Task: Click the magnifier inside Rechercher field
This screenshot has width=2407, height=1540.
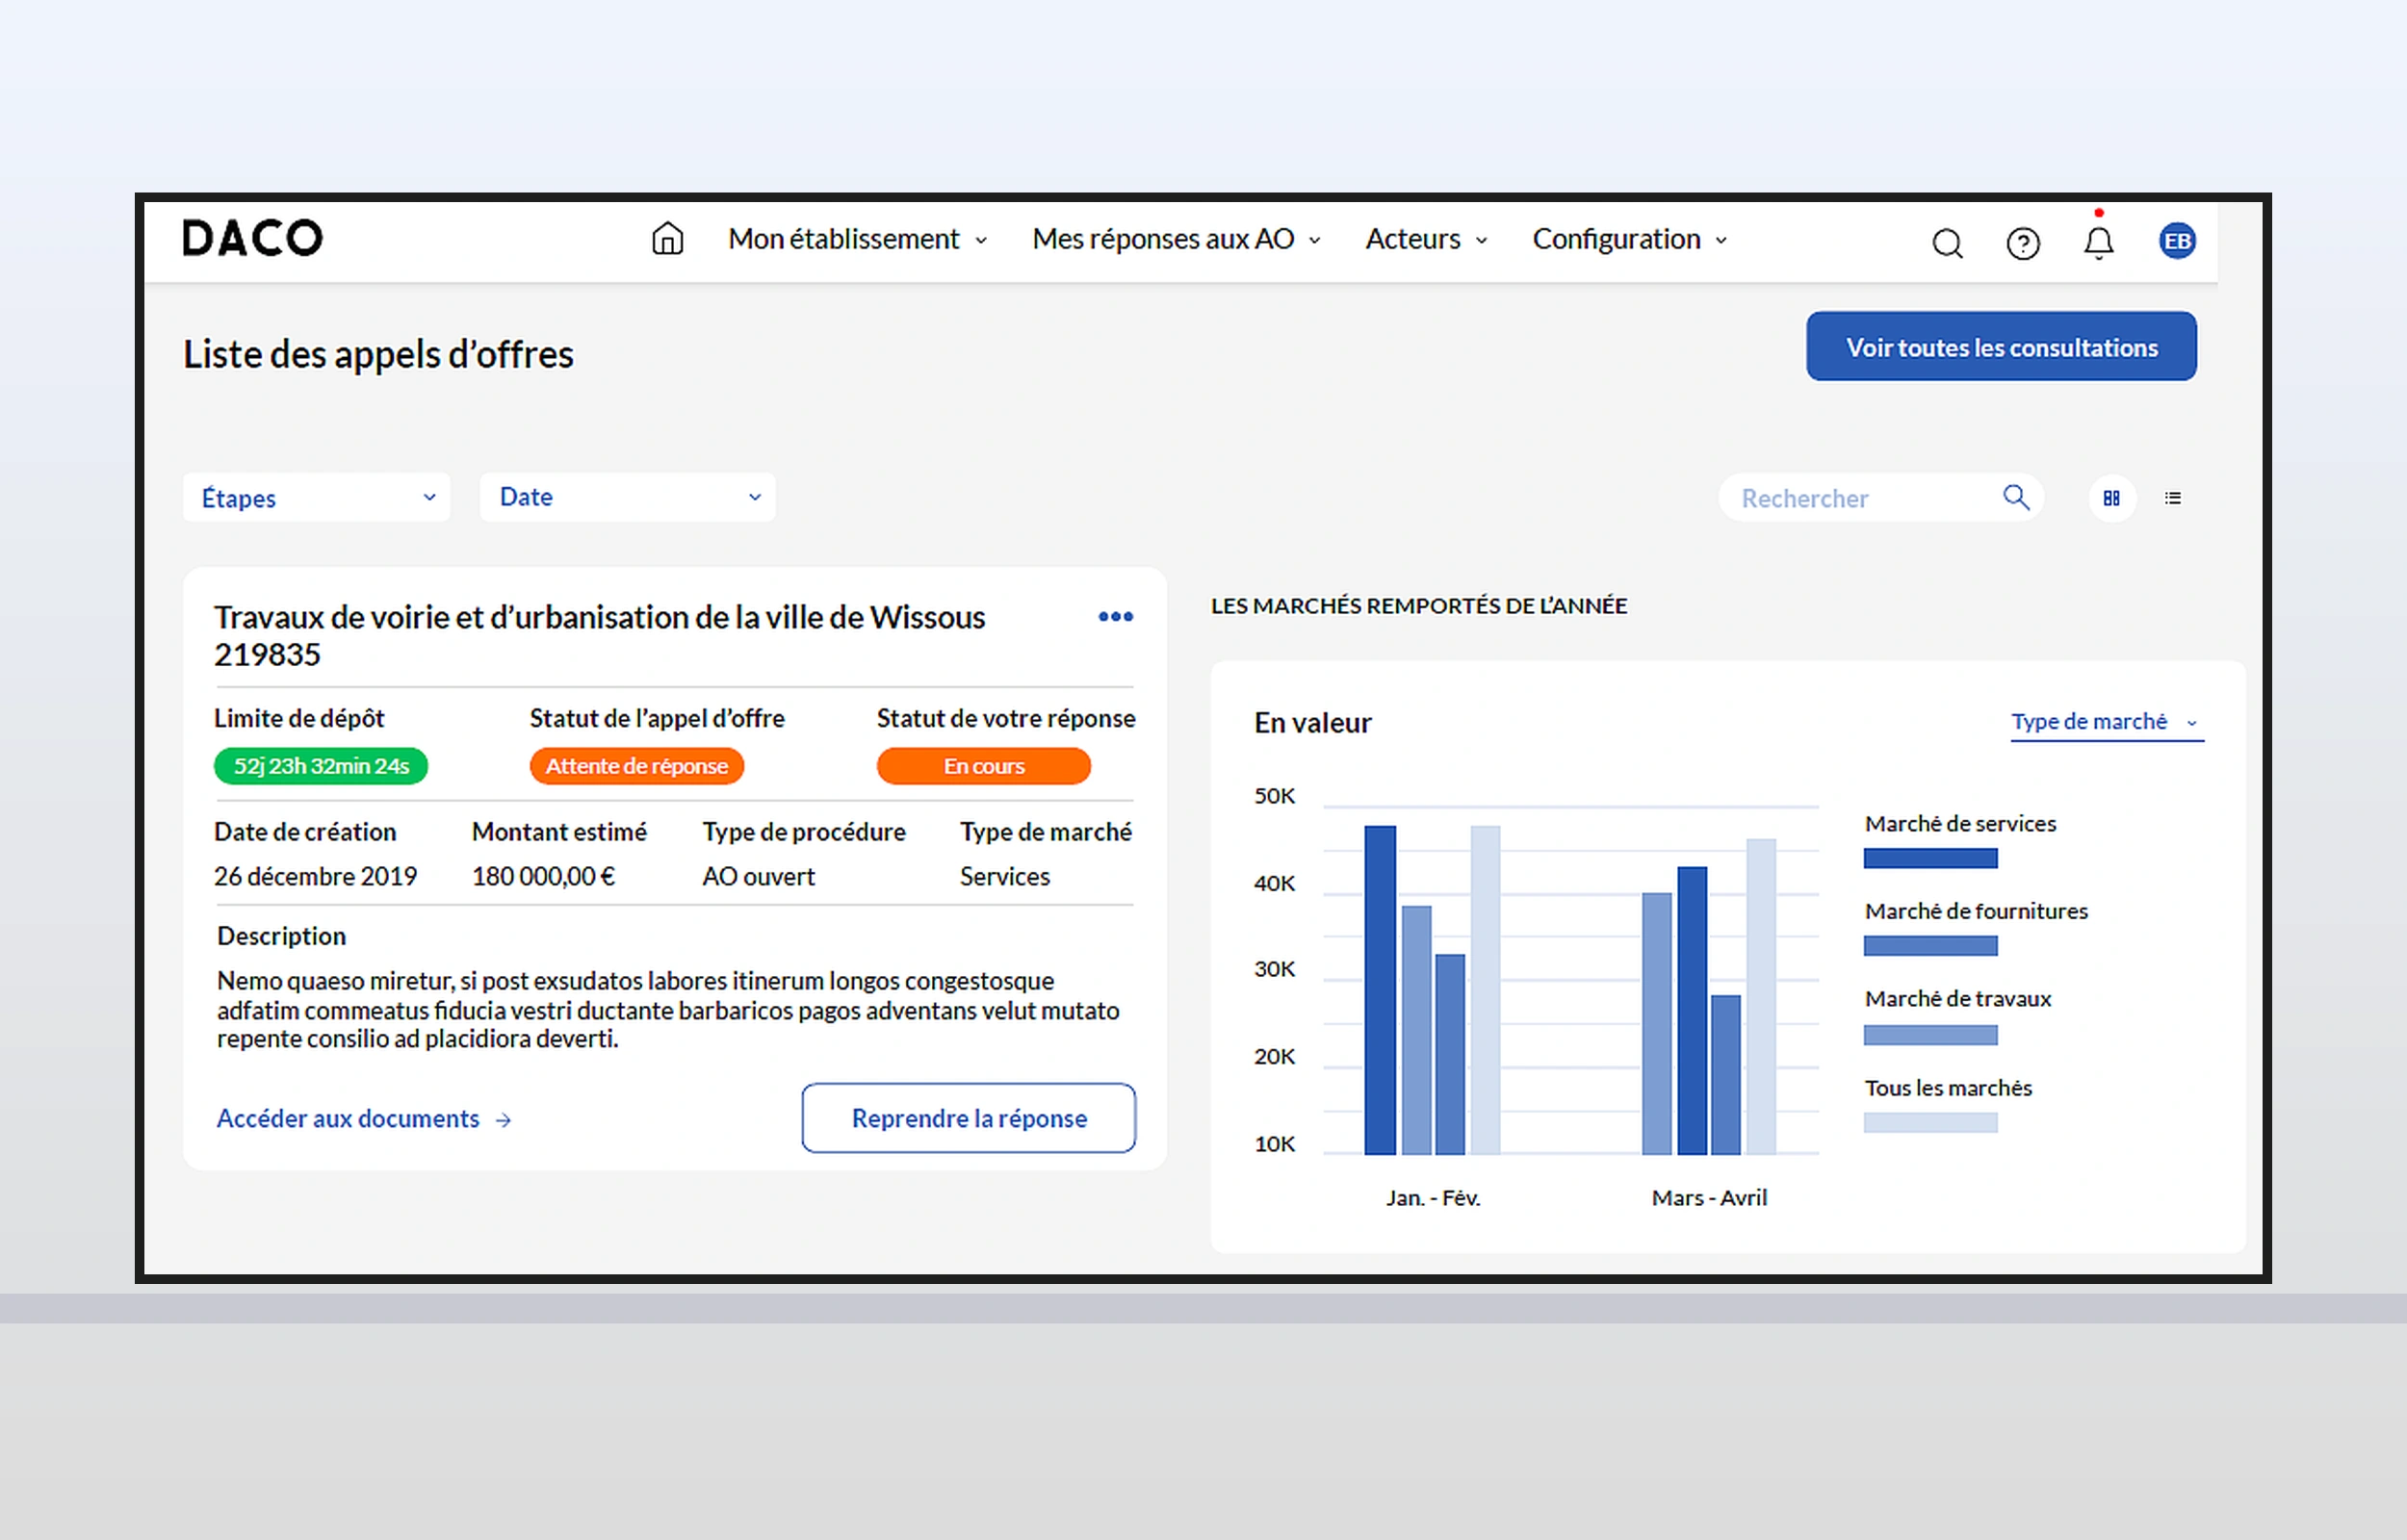Action: 2015,497
